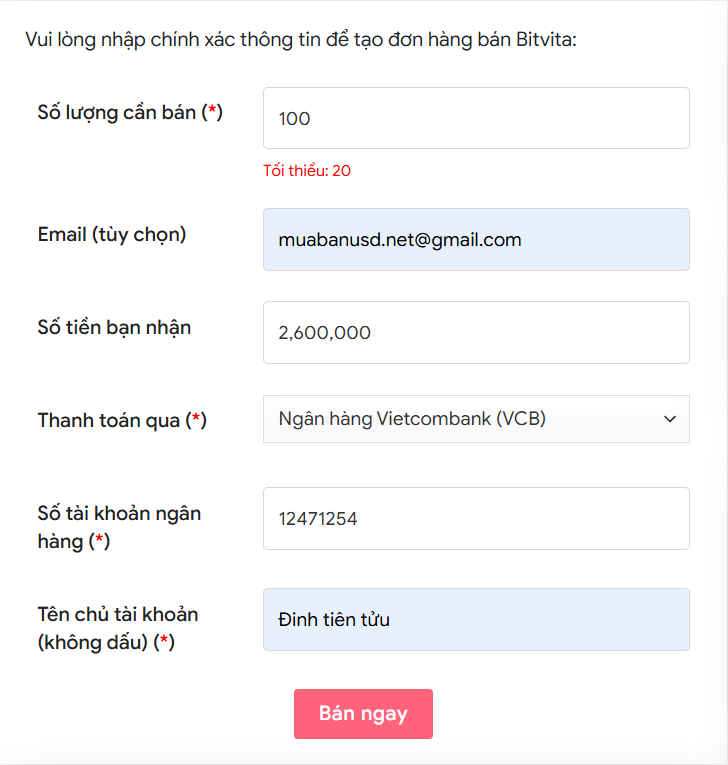Click the red asterisk beside Số lượng cần bán

(x=212, y=110)
